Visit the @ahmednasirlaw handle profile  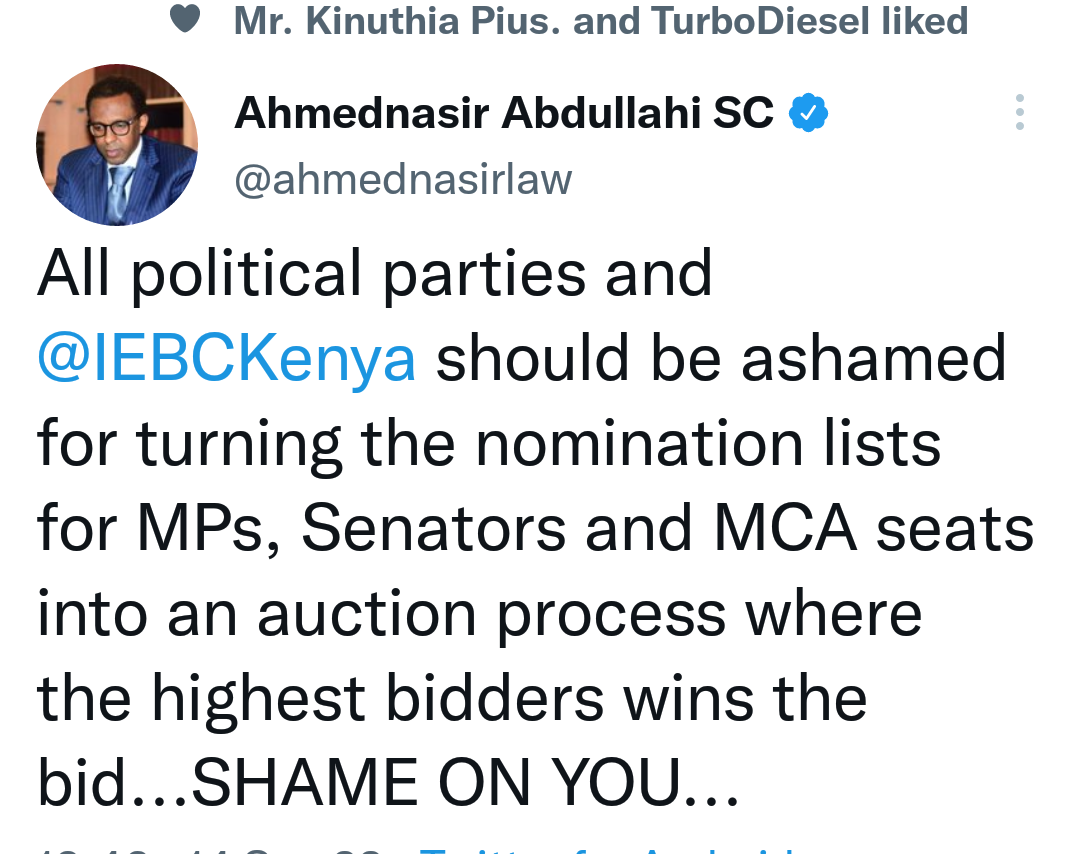403,180
